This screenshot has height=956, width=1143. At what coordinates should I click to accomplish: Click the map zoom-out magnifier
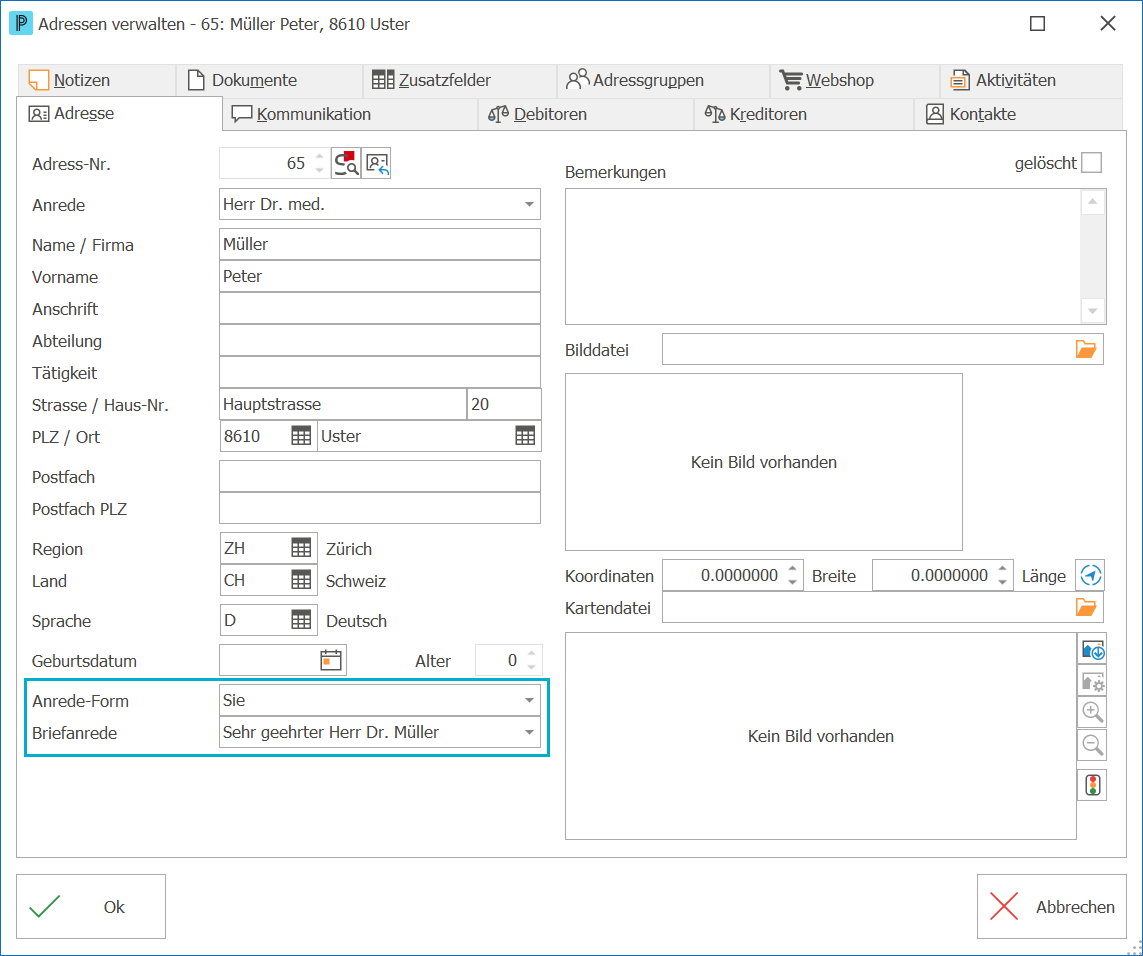(x=1092, y=745)
